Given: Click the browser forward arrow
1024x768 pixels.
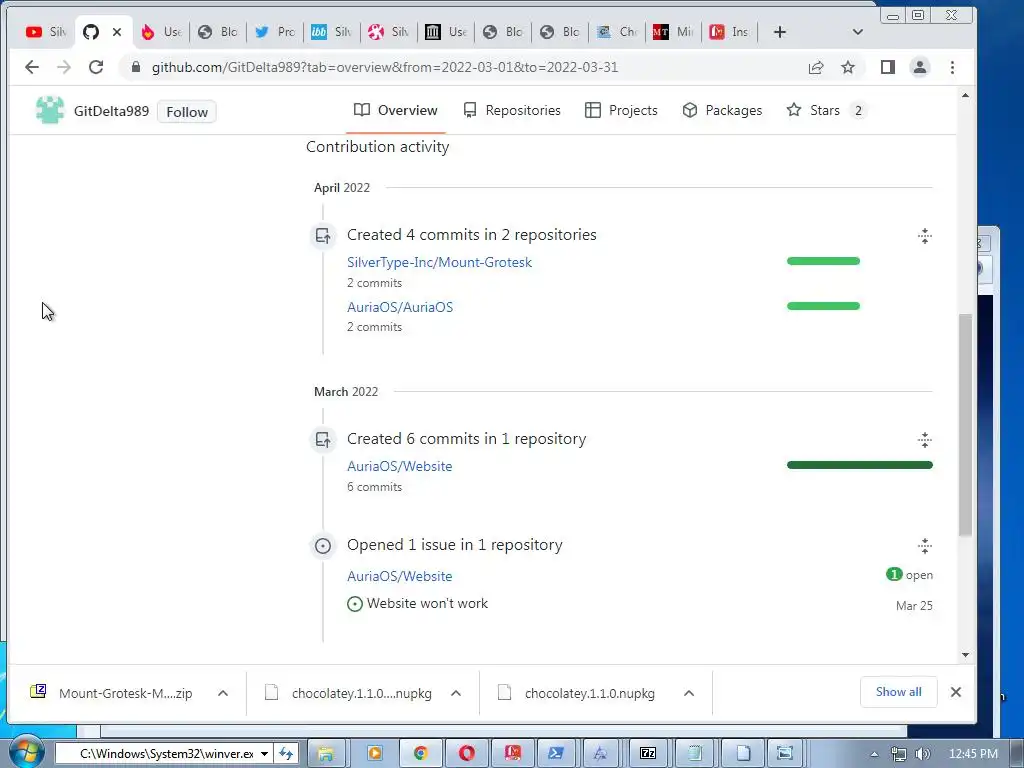Looking at the screenshot, I should (x=63, y=67).
